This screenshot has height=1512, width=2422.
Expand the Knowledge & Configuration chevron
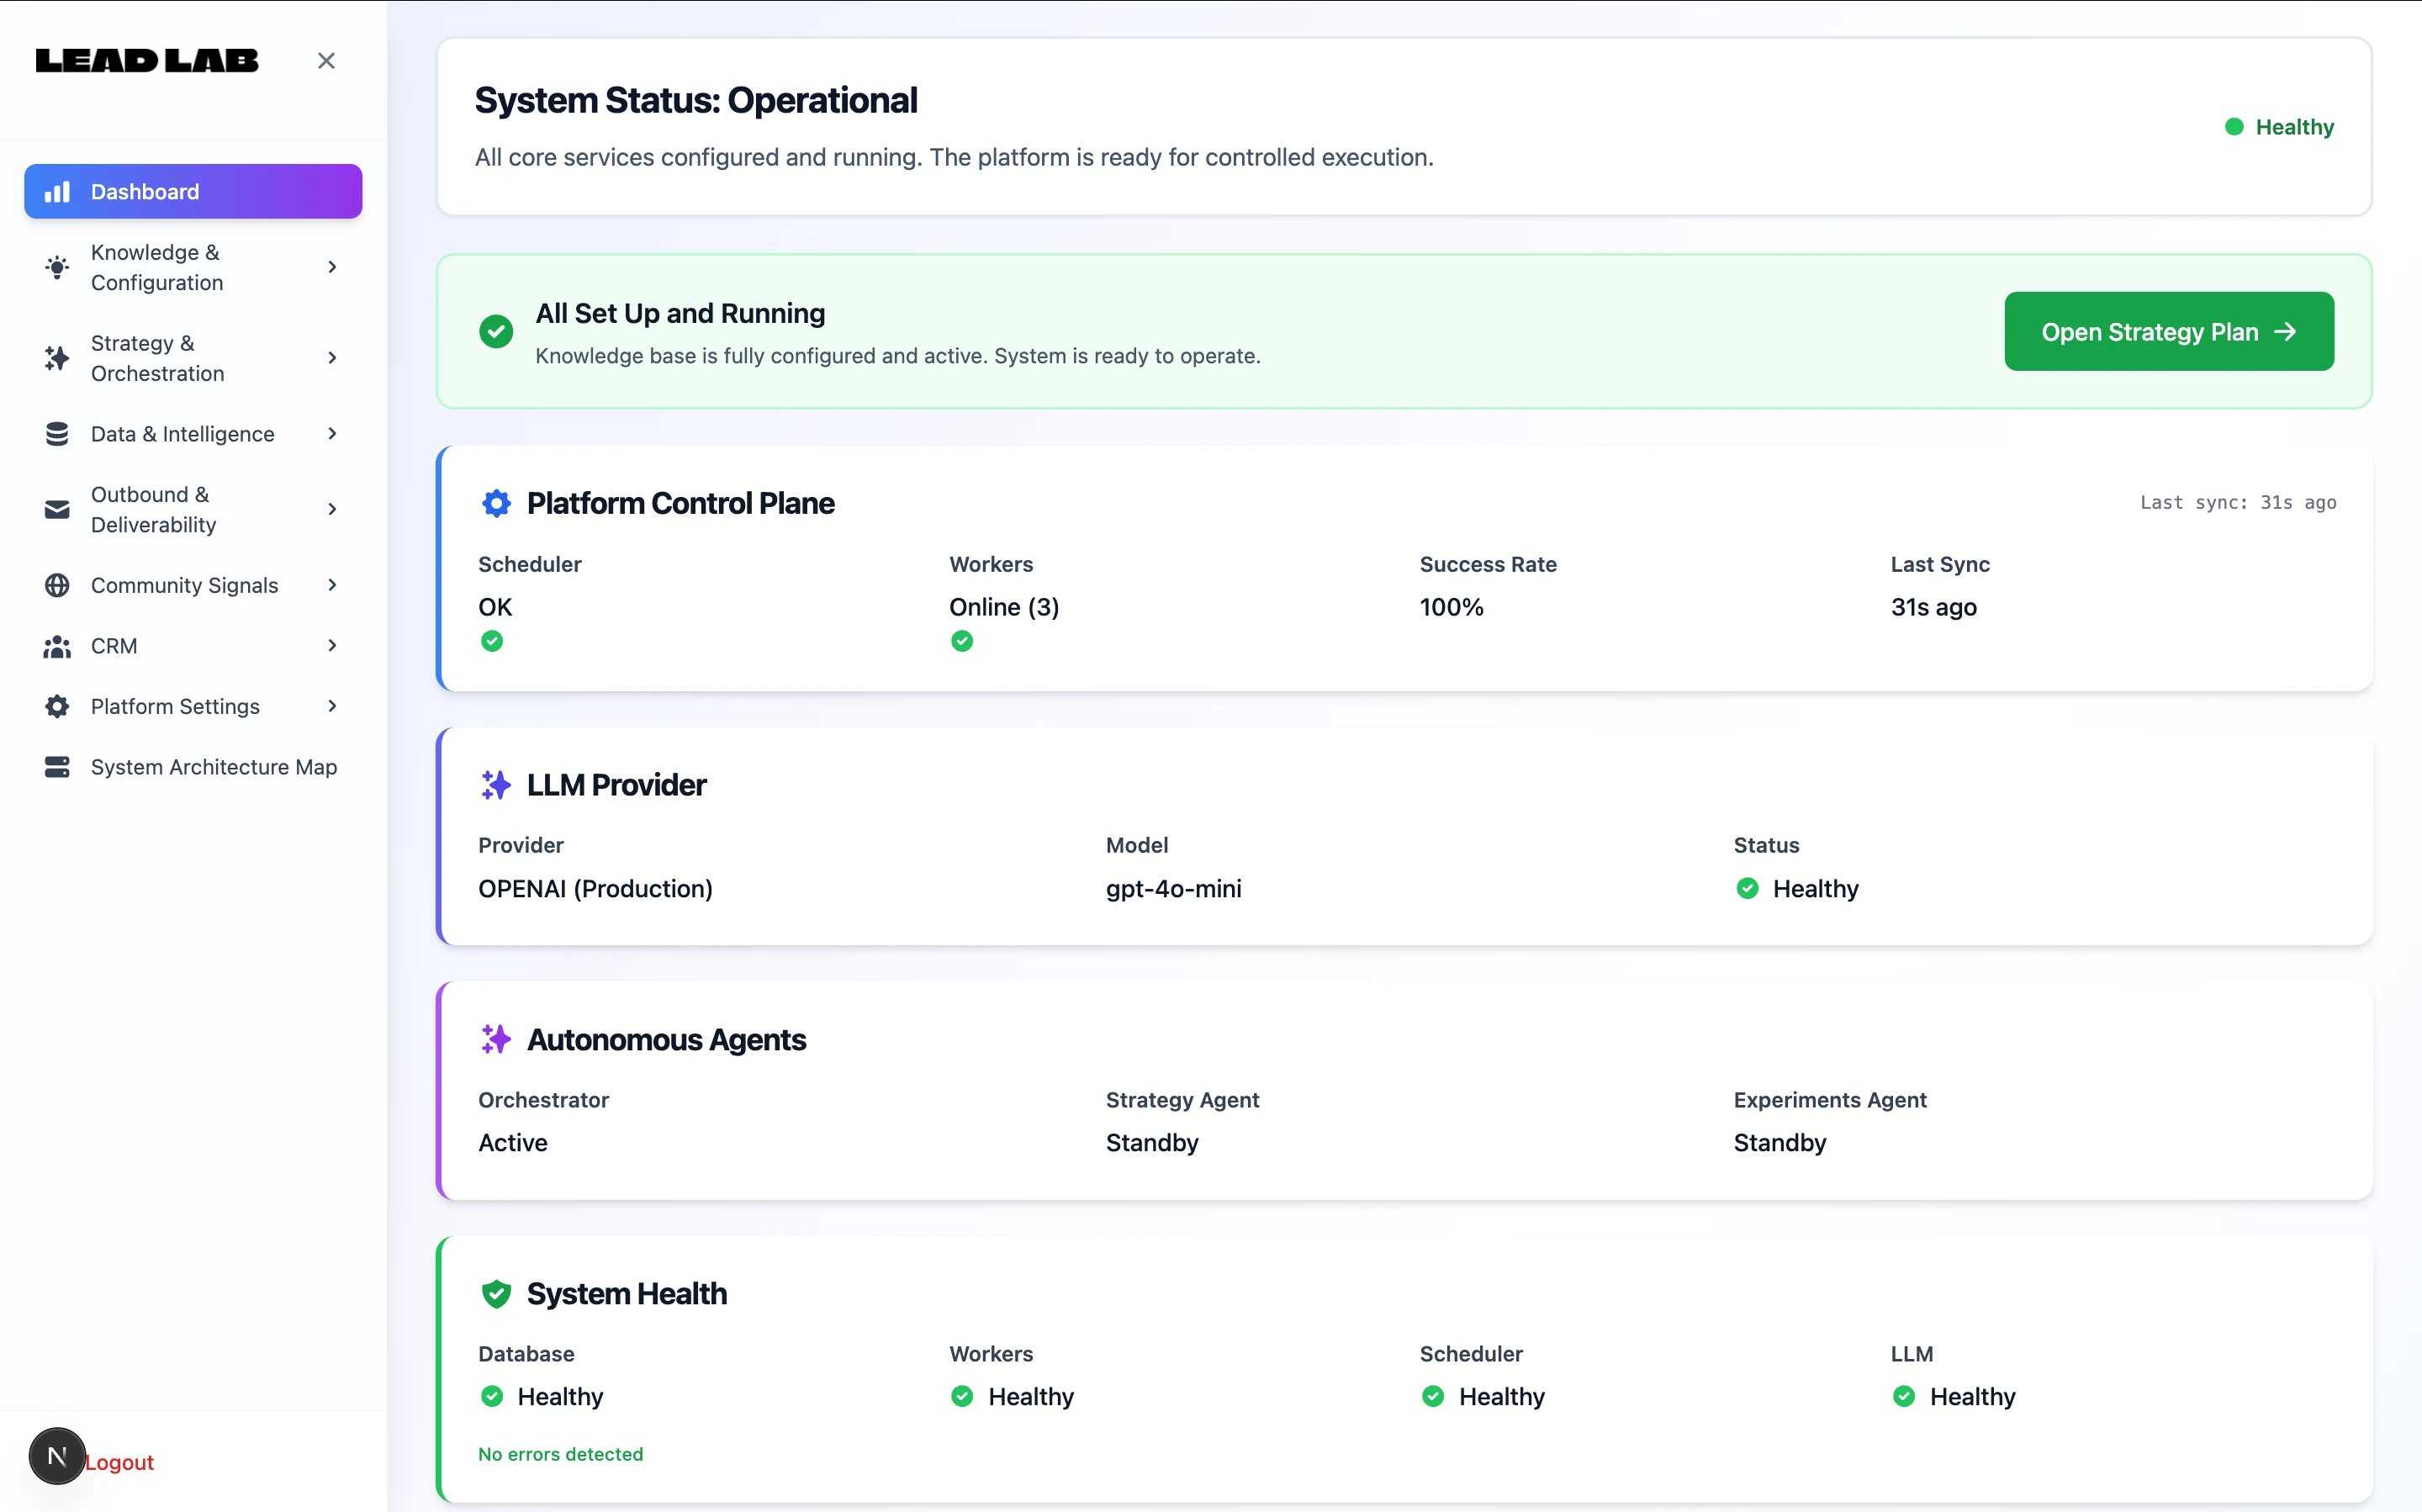pyautogui.click(x=332, y=267)
